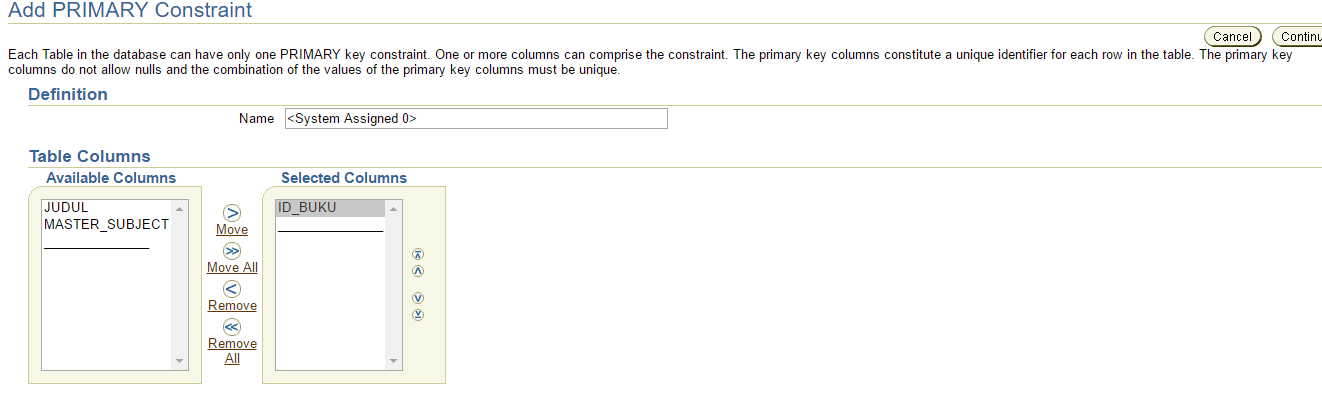Click the Move text link
1322x401 pixels.
[x=232, y=230]
